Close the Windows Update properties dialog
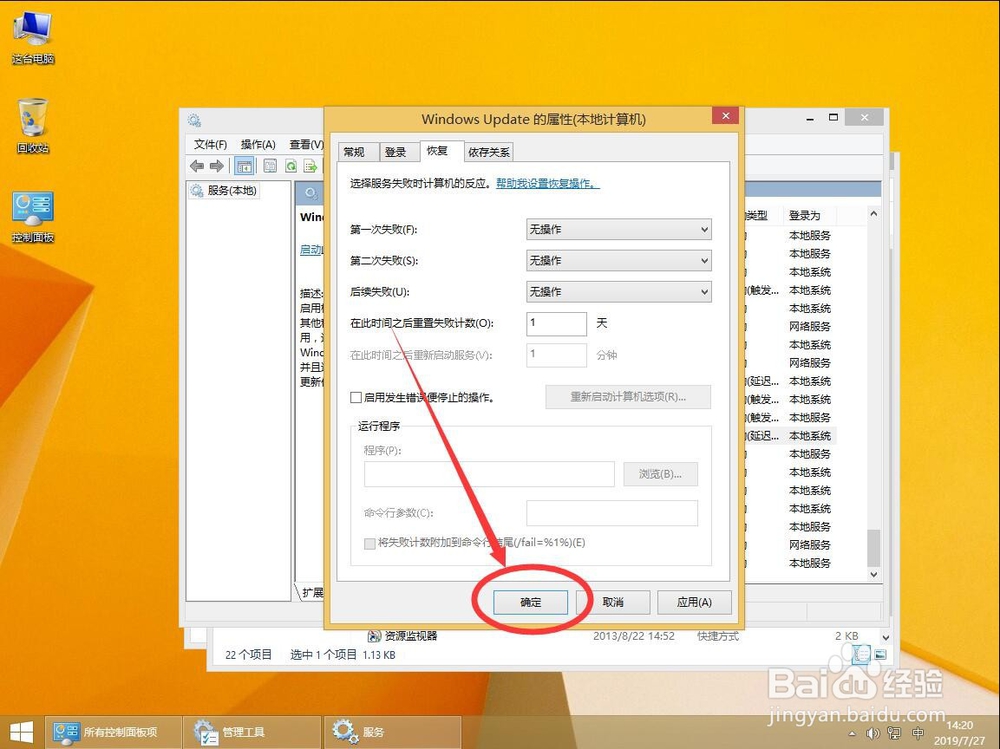1000x749 pixels. point(725,115)
